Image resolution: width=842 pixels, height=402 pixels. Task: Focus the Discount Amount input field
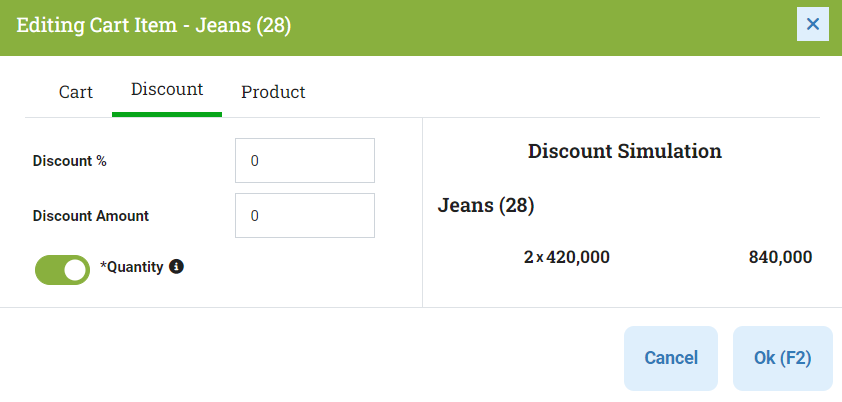(x=304, y=215)
